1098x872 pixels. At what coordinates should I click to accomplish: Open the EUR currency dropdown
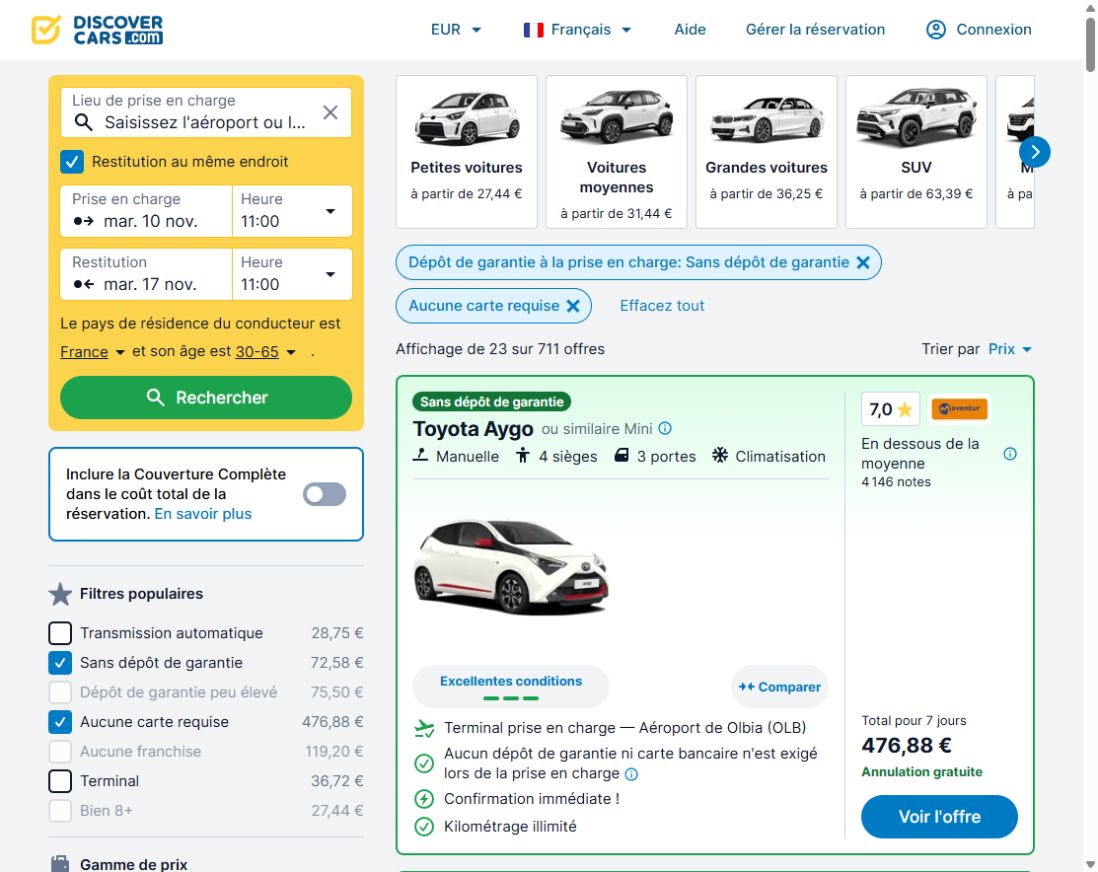pos(456,29)
